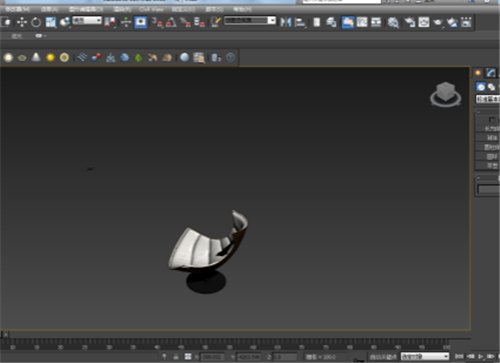The width and height of the screenshot is (500, 363).
Task: Click the green leaf-shaped icon
Action: [x=139, y=58]
